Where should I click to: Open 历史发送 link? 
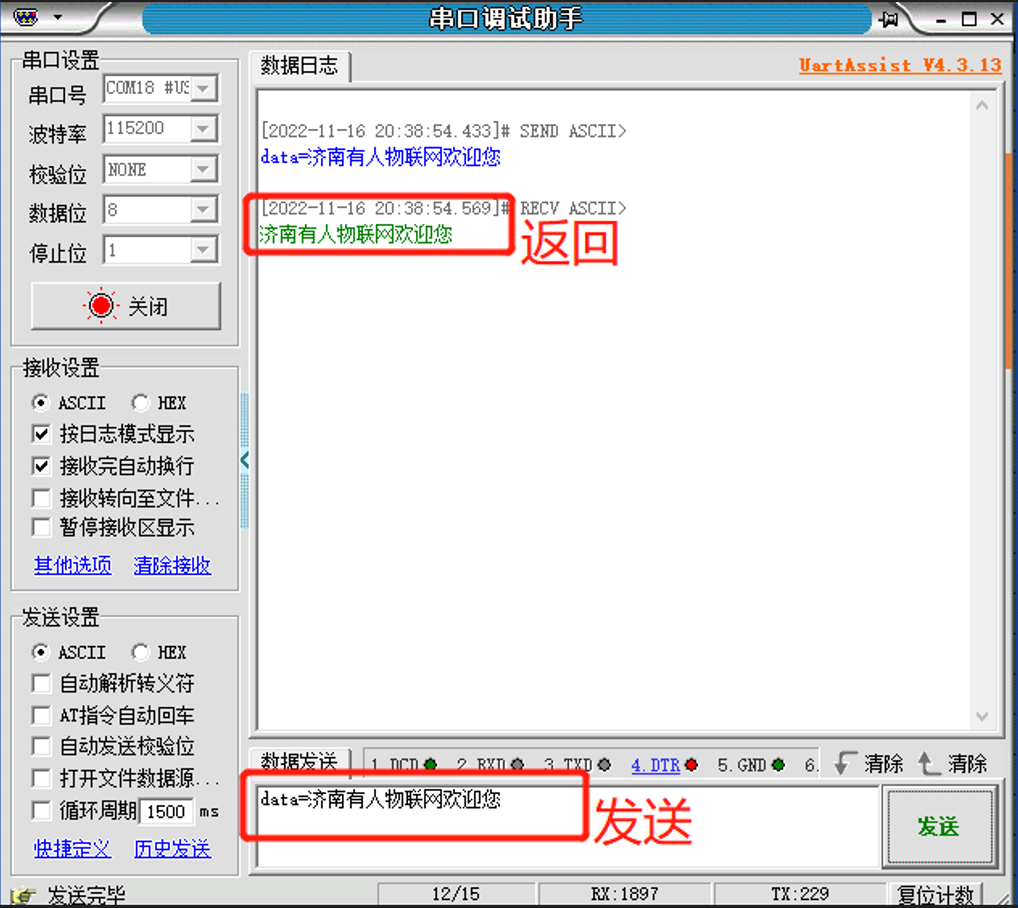tap(172, 848)
